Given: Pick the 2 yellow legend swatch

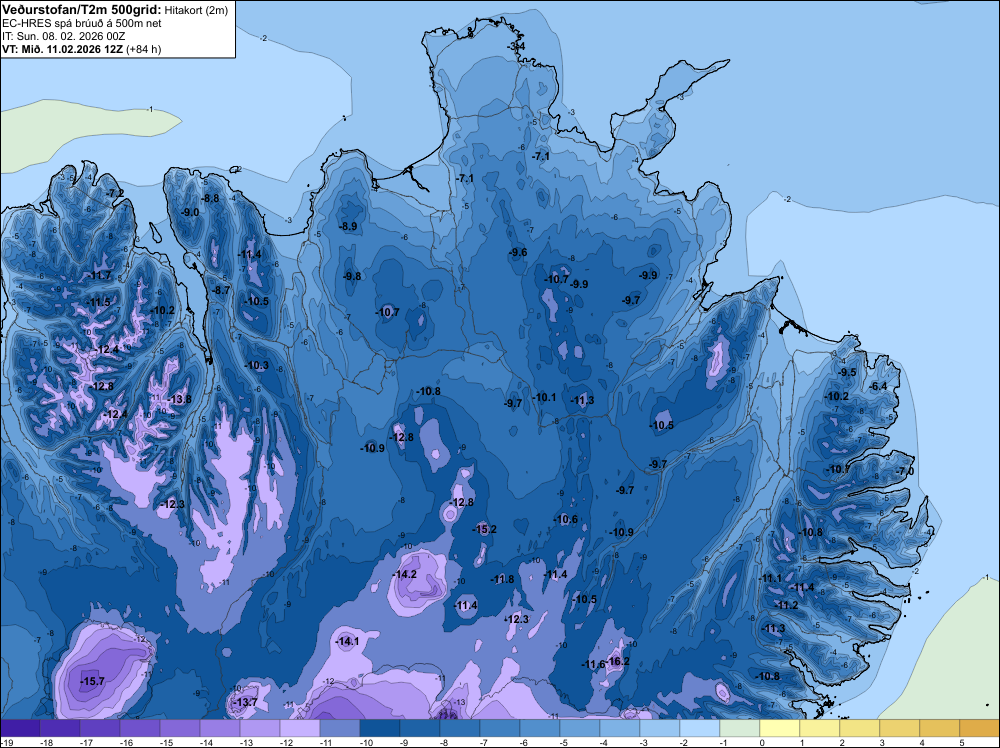Looking at the screenshot, I should 860,728.
